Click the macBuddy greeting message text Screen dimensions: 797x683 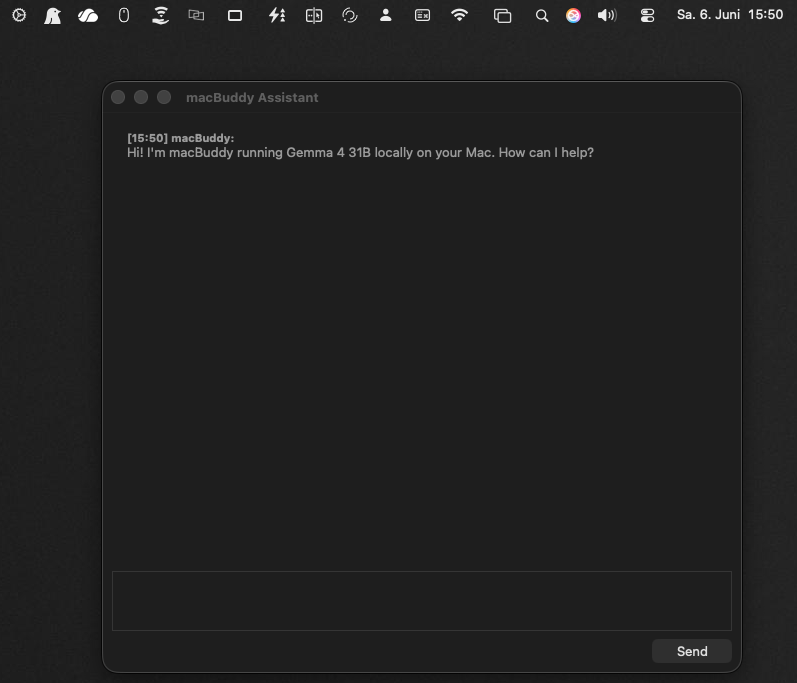point(360,152)
